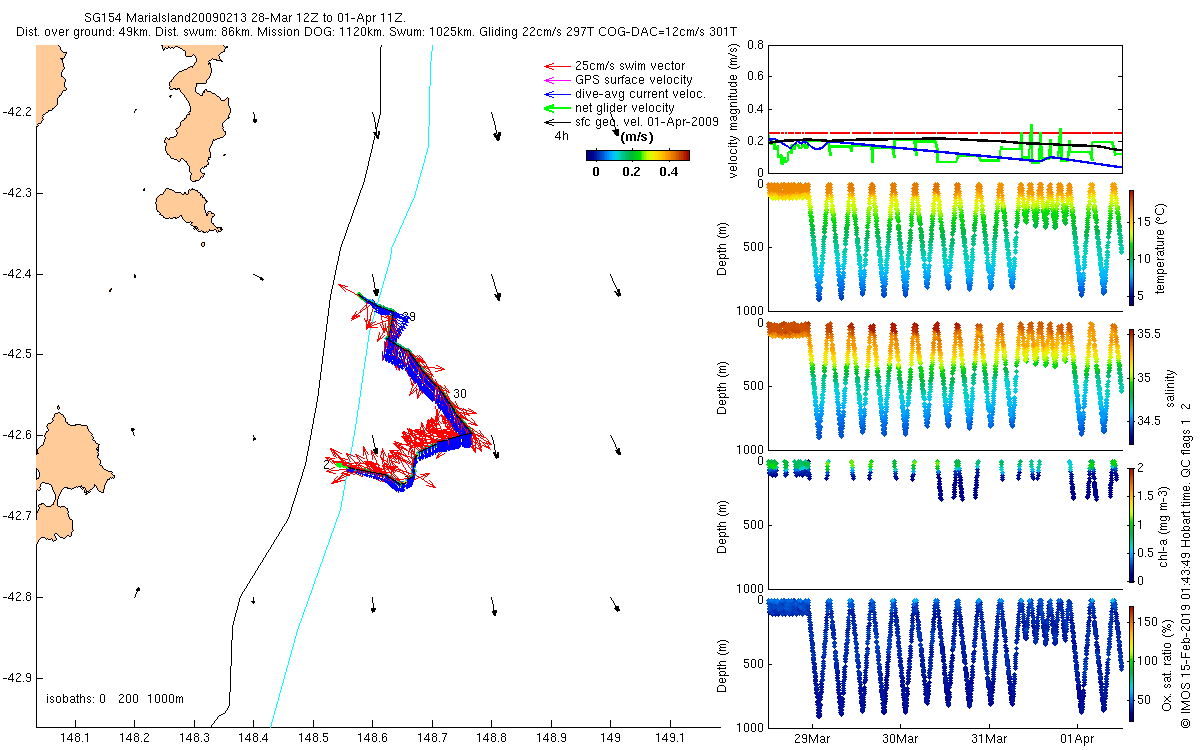Click the 01Apr tick label on time axis
The width and height of the screenshot is (1200, 750).
[1078, 739]
